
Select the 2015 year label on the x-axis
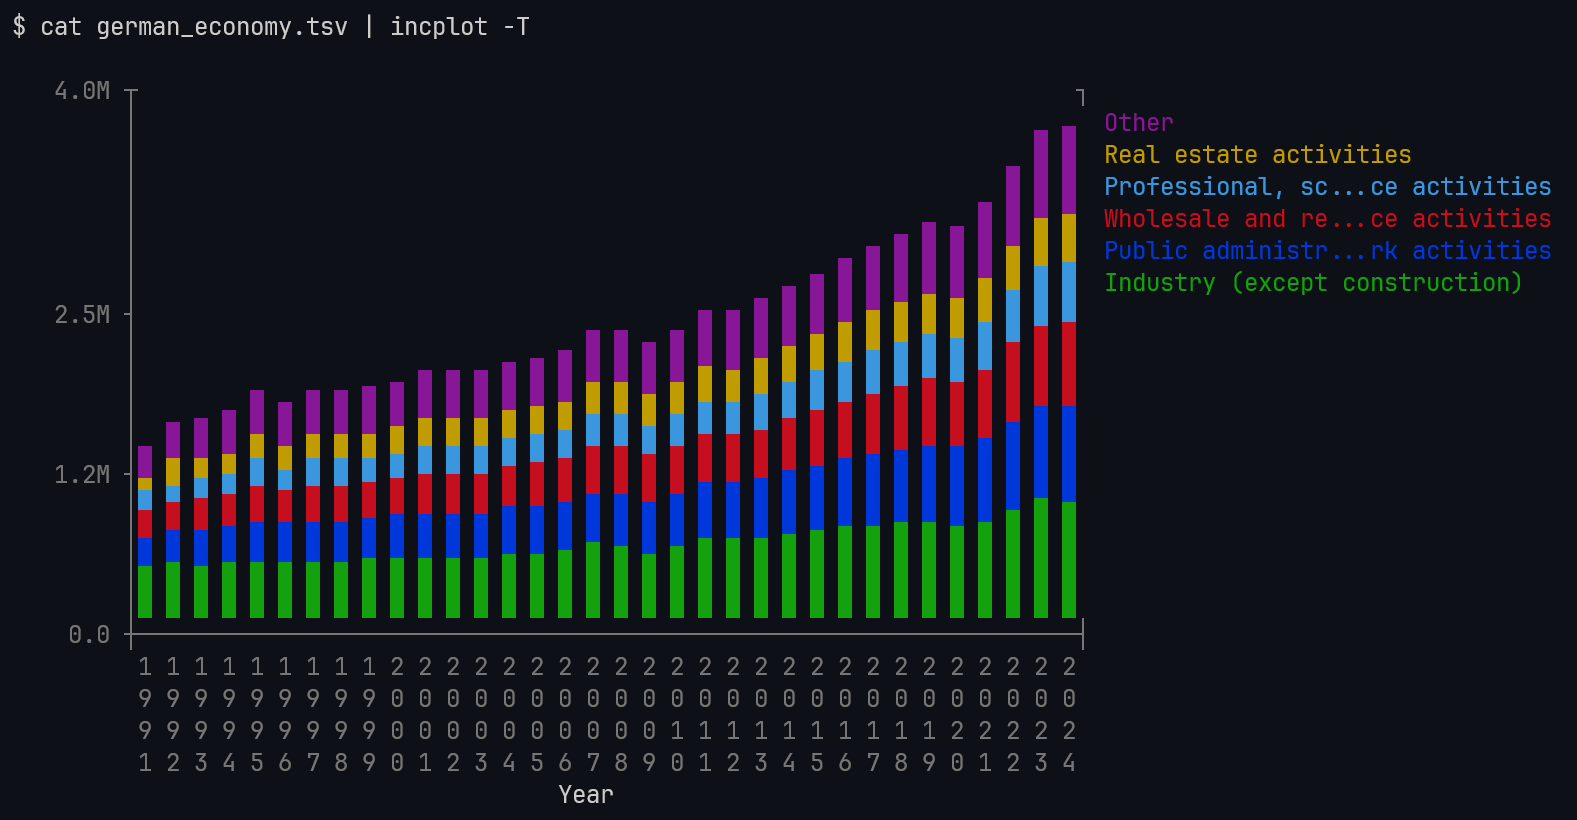click(817, 715)
